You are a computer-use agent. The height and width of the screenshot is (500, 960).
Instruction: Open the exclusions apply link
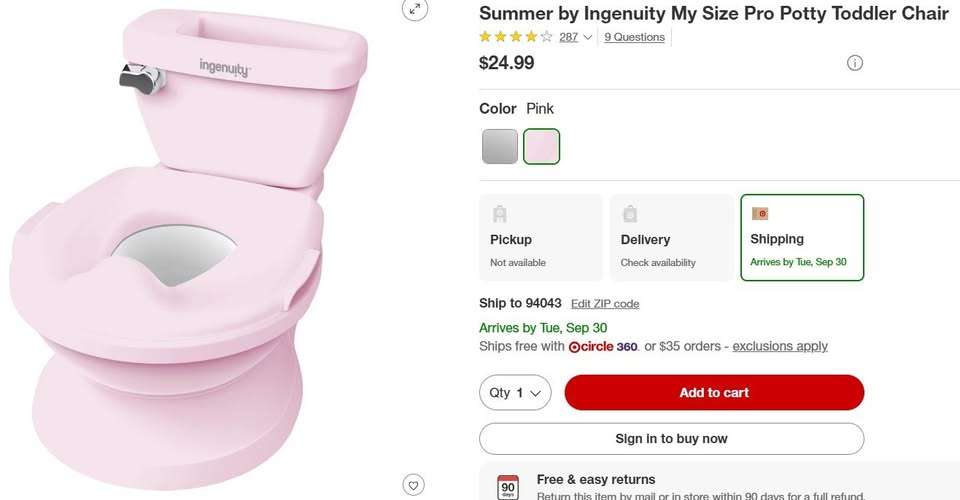[x=780, y=347]
